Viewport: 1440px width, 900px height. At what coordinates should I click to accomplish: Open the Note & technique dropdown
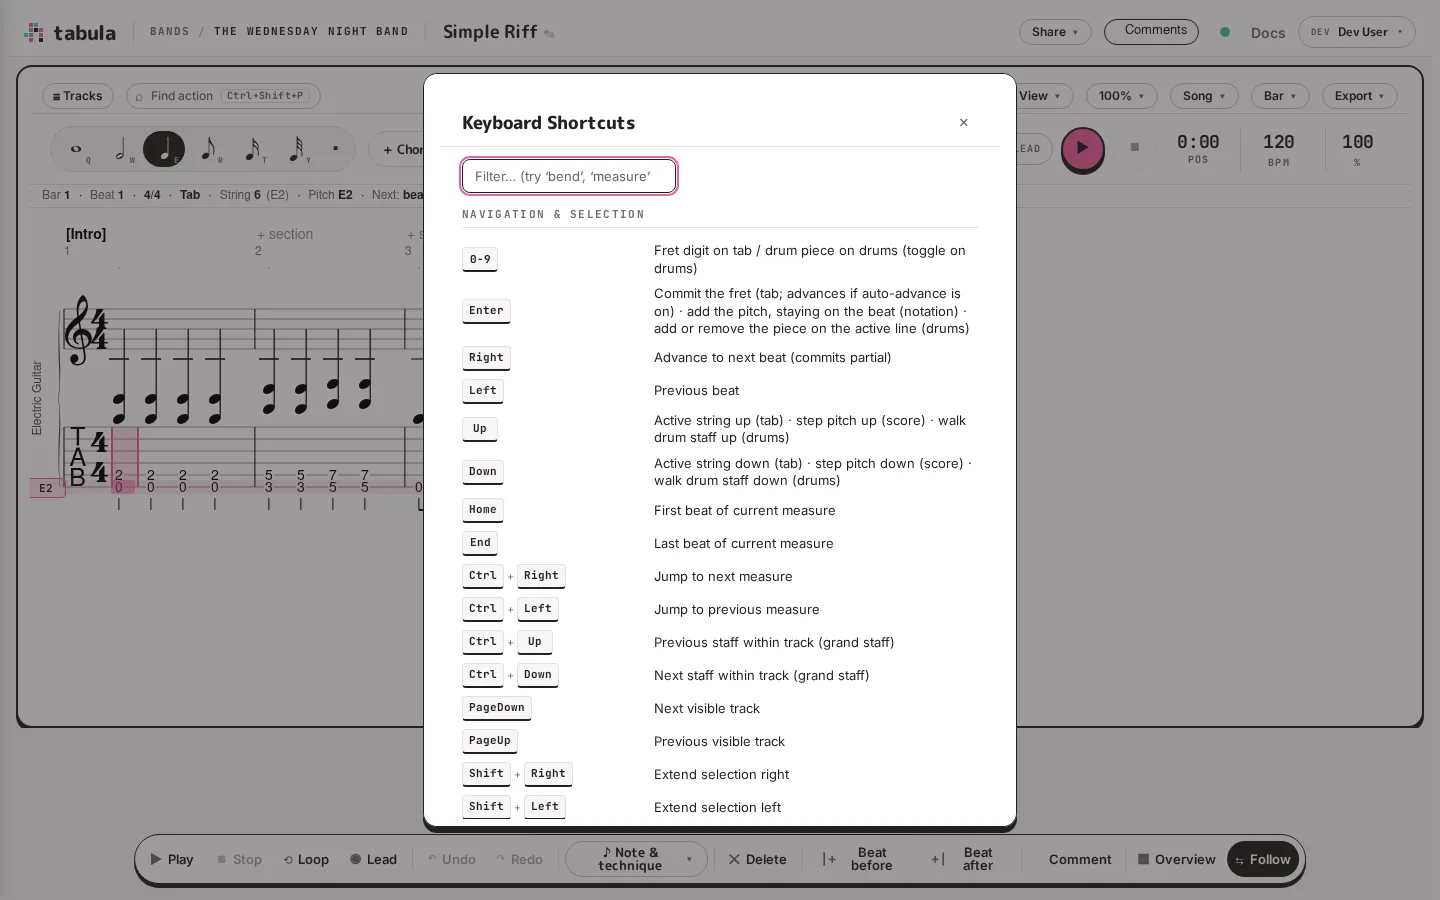[x=637, y=860]
